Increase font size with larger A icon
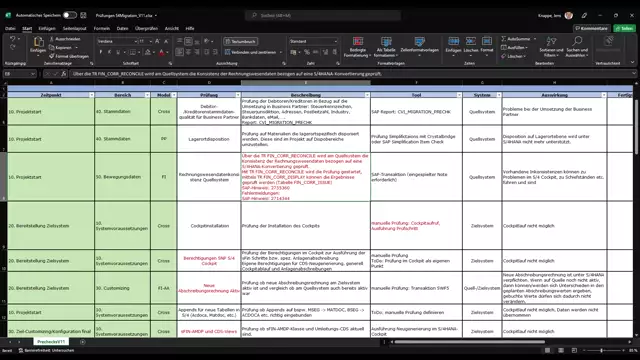The height and width of the screenshot is (360, 640). click(158, 41)
